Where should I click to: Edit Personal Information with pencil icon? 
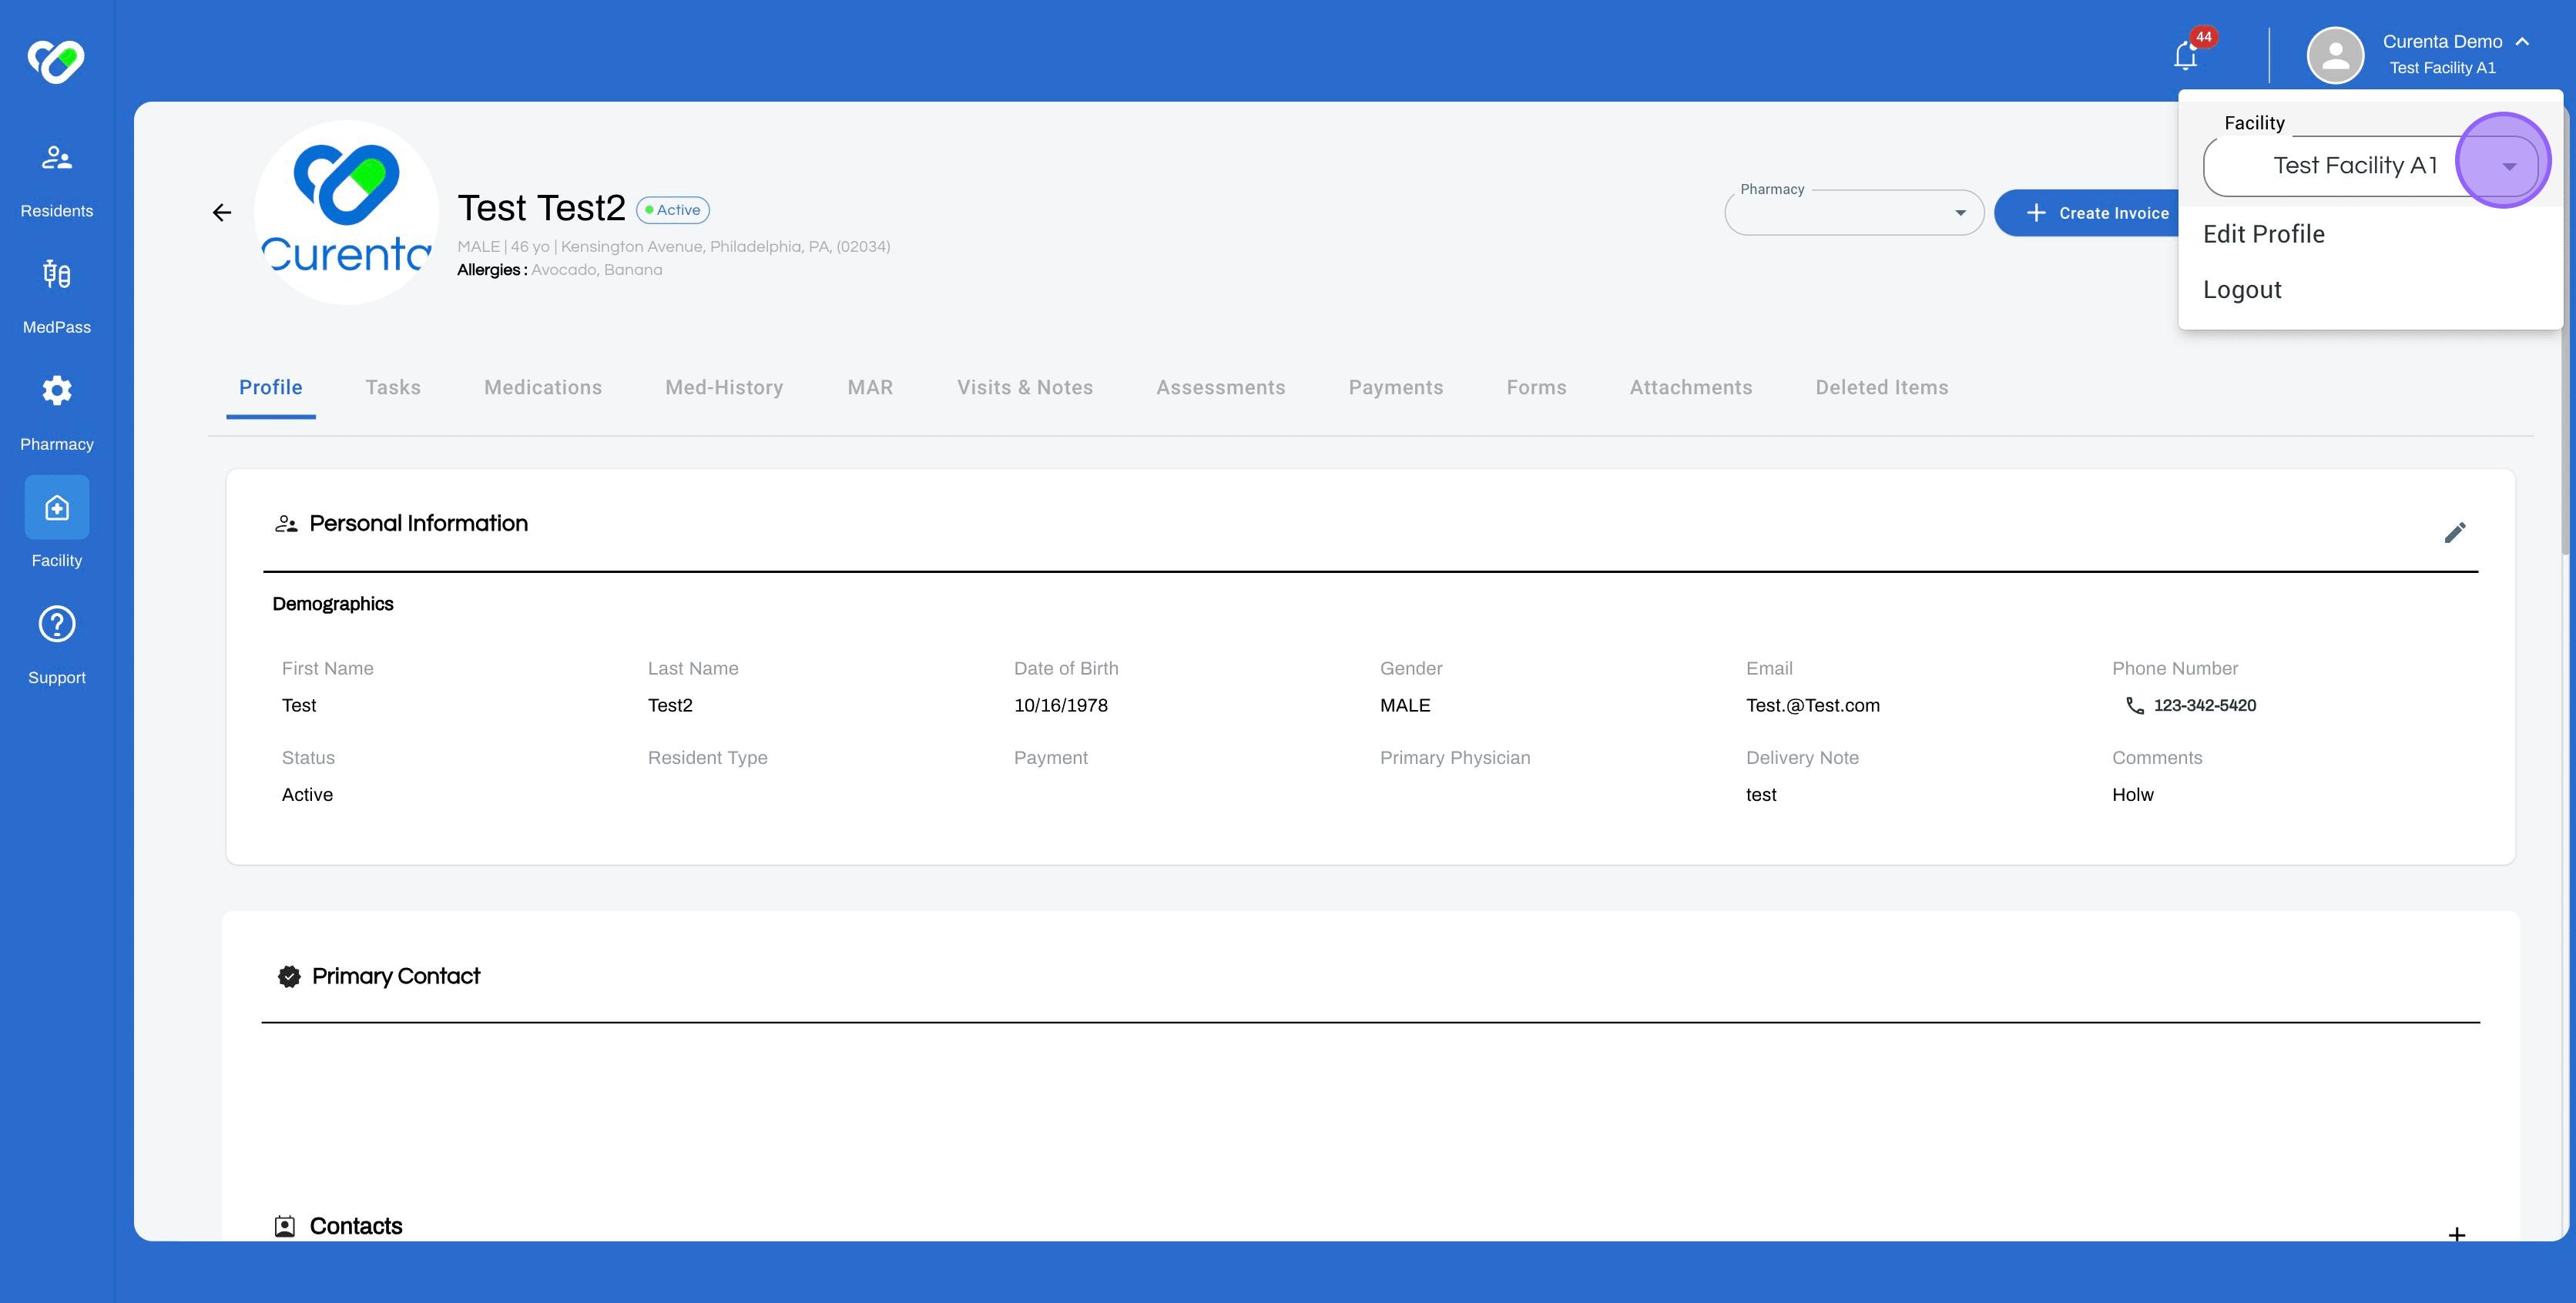pyautogui.click(x=2455, y=532)
